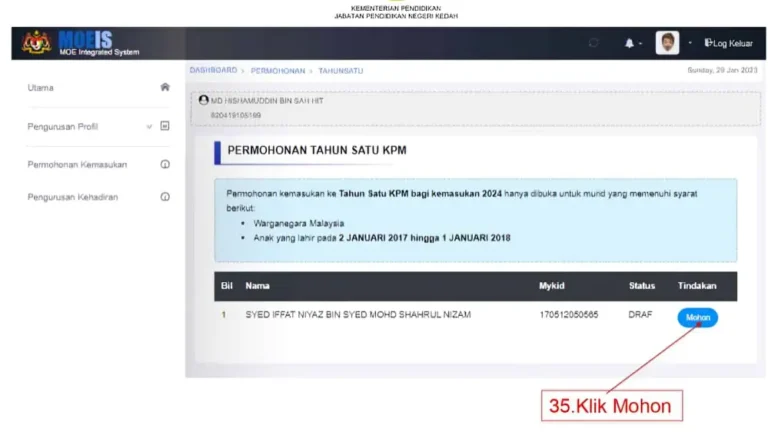Click the Malaysia coat of arms emblem

tap(36, 43)
